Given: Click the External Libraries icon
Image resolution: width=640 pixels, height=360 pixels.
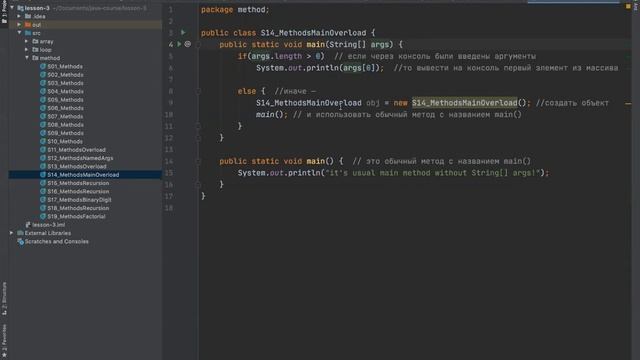Looking at the screenshot, I should pyautogui.click(x=20, y=233).
